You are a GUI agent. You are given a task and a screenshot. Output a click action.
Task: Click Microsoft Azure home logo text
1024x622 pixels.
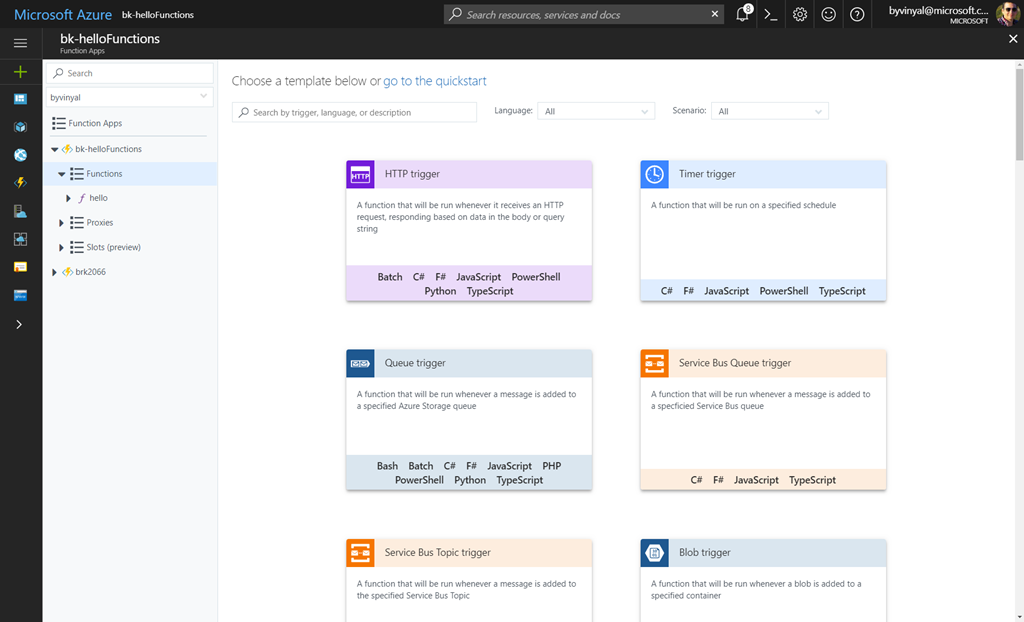click(63, 14)
